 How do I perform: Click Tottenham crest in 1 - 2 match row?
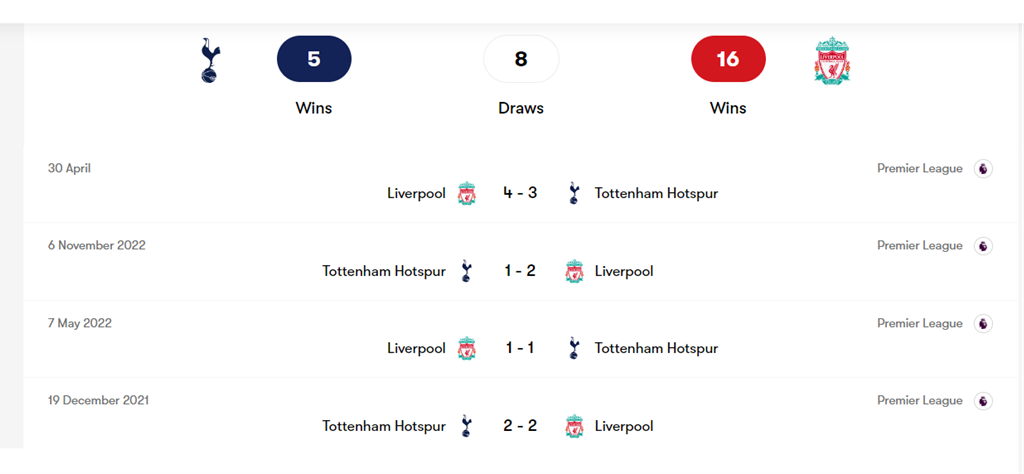(x=466, y=271)
